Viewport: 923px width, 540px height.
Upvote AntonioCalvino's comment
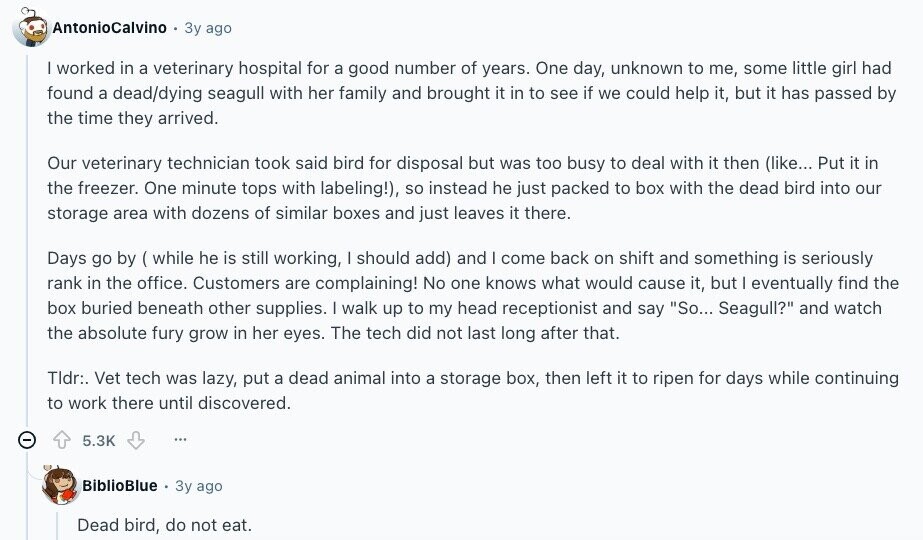tap(62, 440)
